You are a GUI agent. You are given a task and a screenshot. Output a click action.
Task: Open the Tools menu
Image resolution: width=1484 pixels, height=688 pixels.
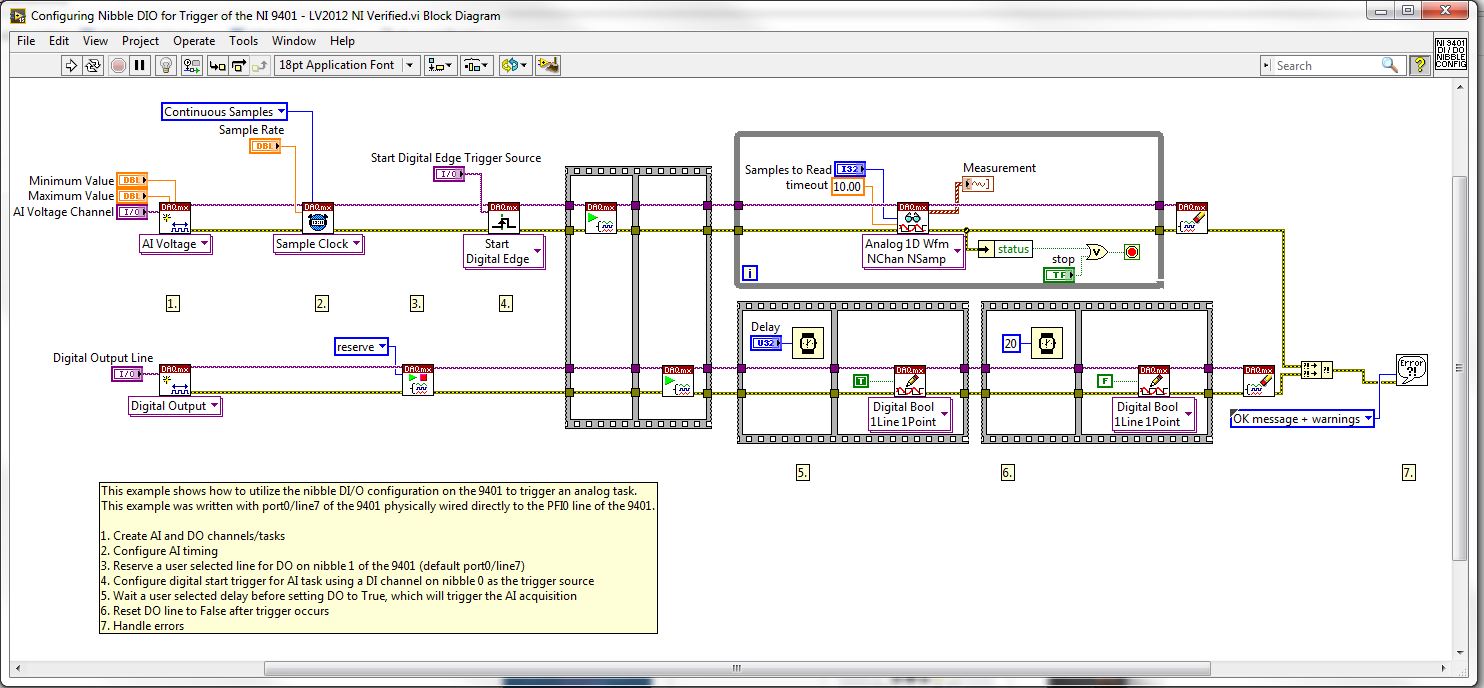pos(243,41)
